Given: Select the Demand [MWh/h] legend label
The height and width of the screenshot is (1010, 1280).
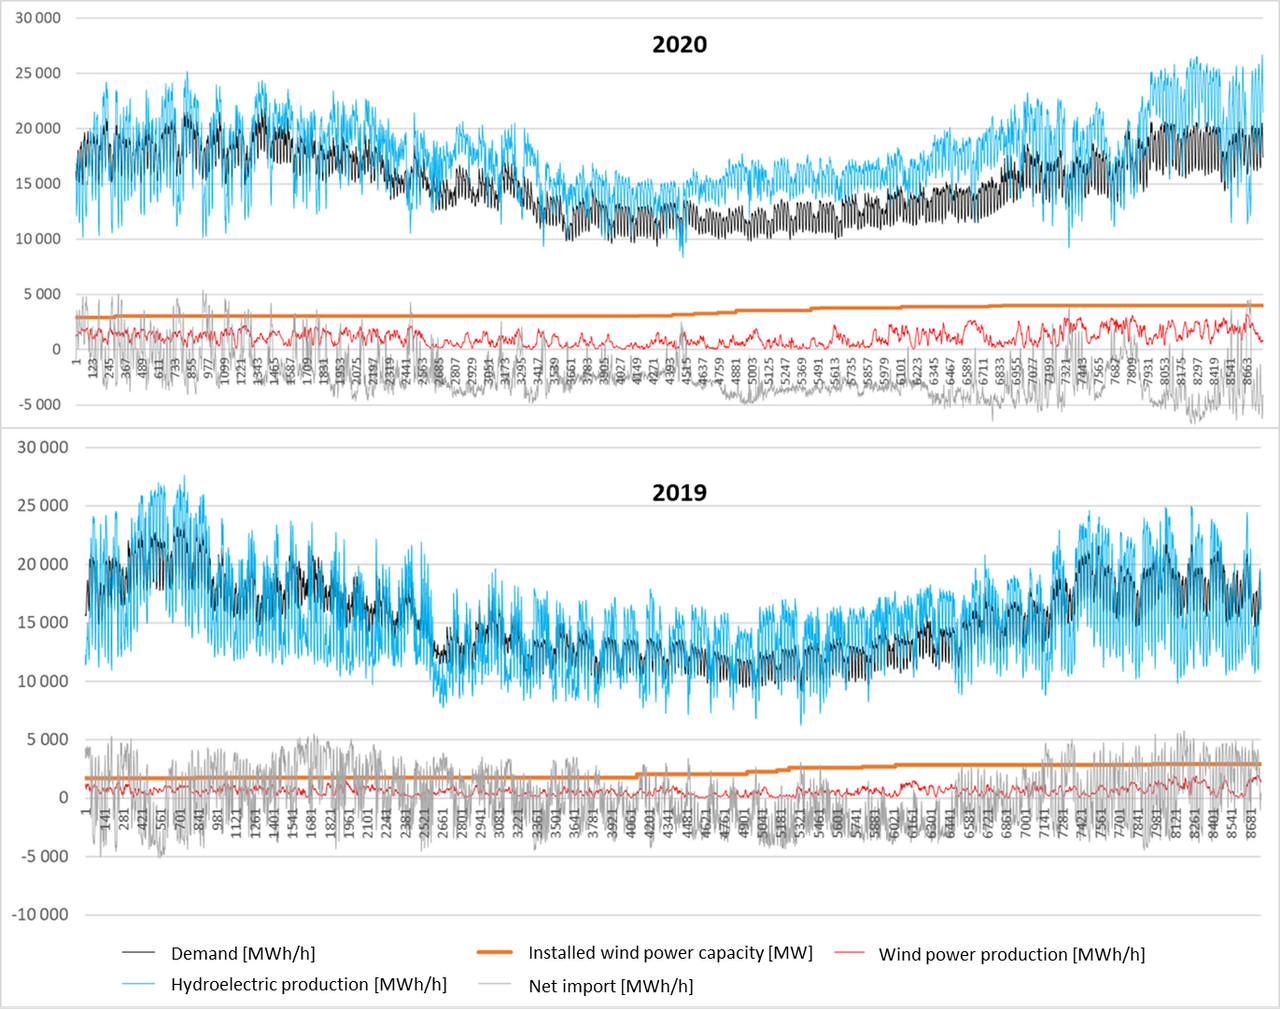Looking at the screenshot, I should pyautogui.click(x=243, y=954).
